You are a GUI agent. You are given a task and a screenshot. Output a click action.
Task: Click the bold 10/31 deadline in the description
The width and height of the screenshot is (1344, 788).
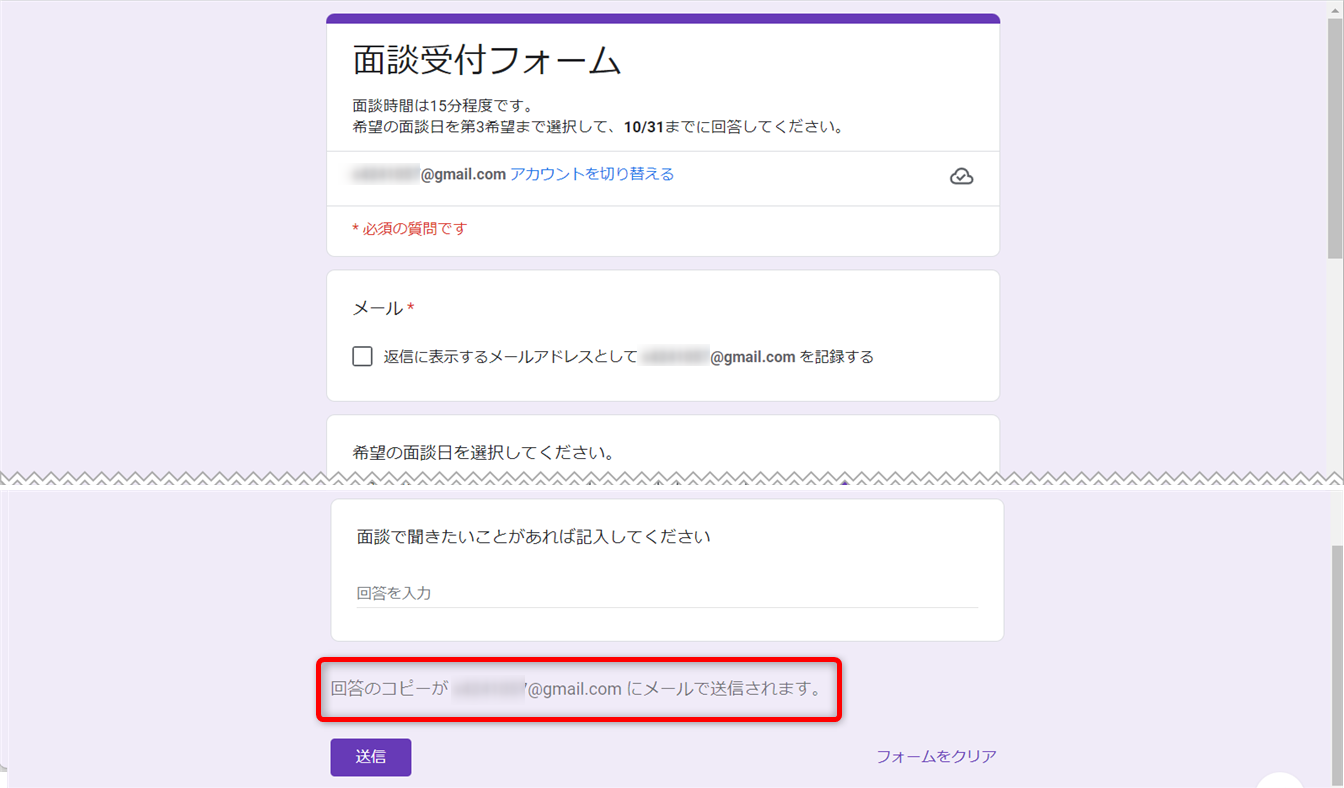pos(642,127)
